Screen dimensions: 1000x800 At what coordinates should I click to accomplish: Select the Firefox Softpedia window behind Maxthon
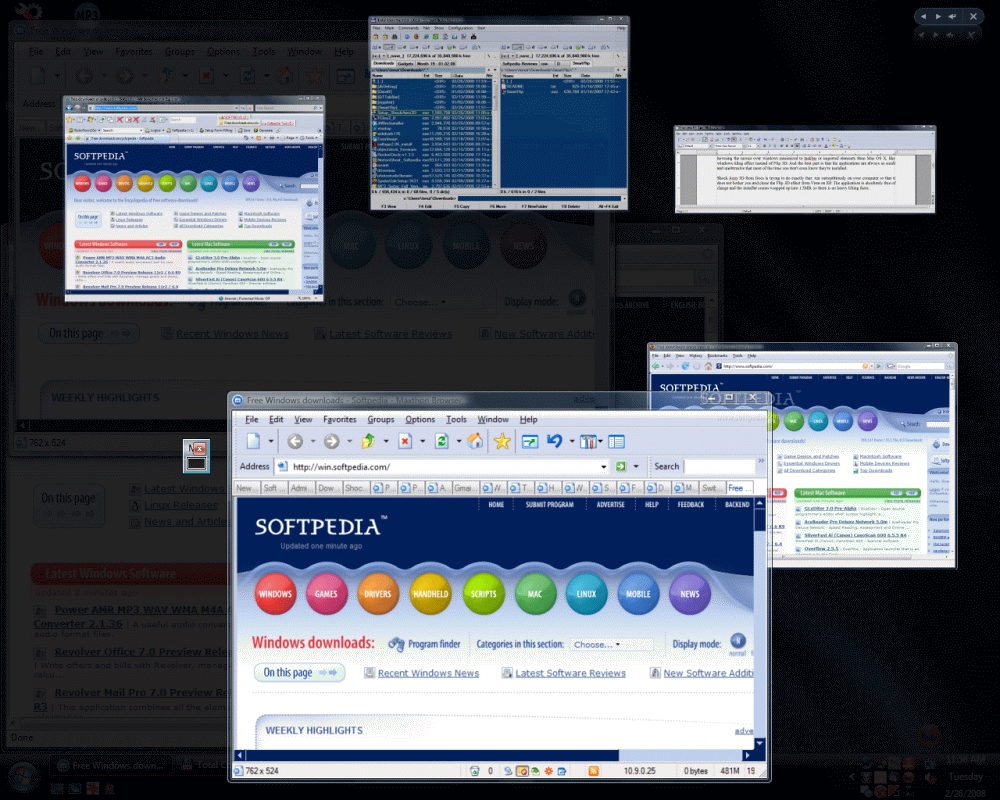861,456
